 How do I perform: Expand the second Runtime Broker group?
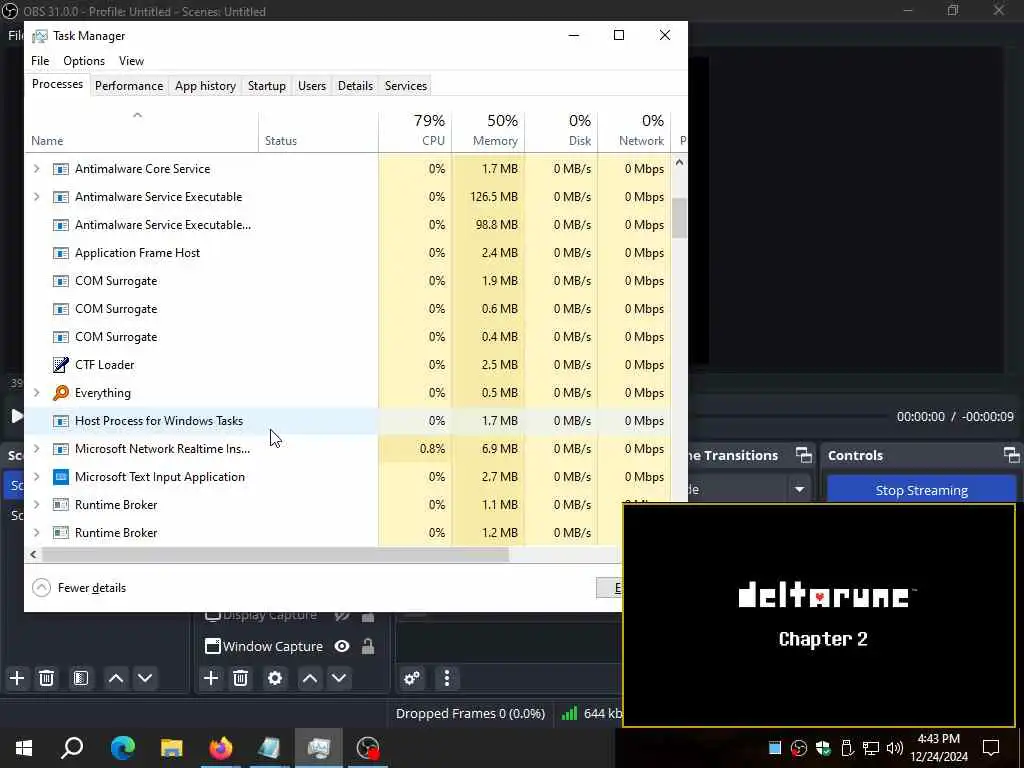(37, 533)
